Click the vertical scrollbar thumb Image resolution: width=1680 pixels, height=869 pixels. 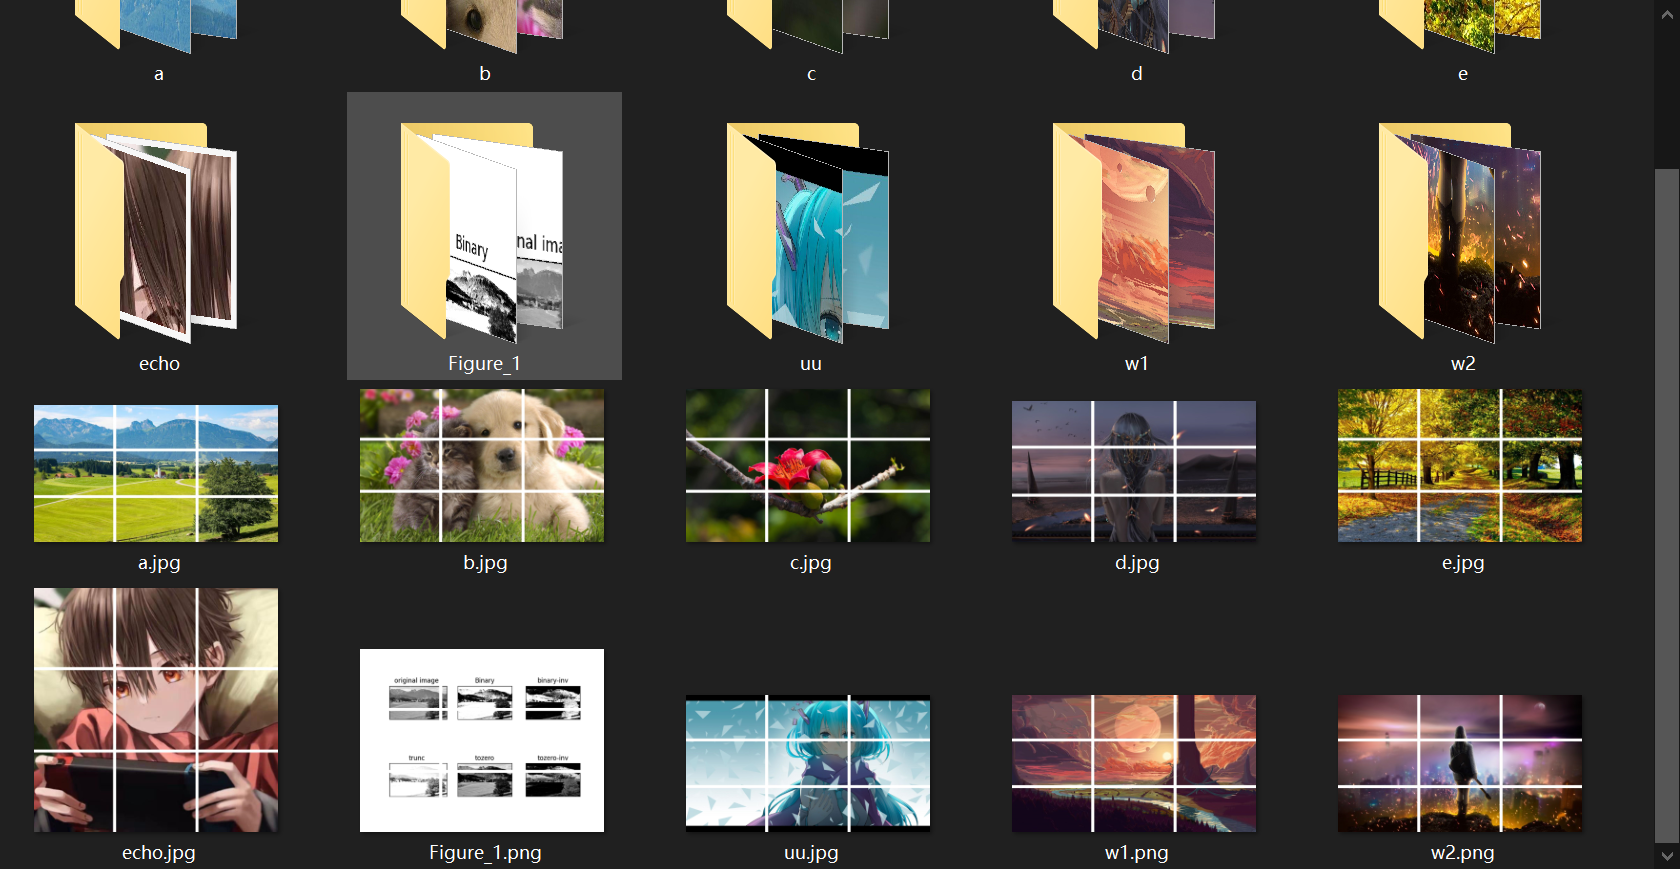pos(1666,505)
